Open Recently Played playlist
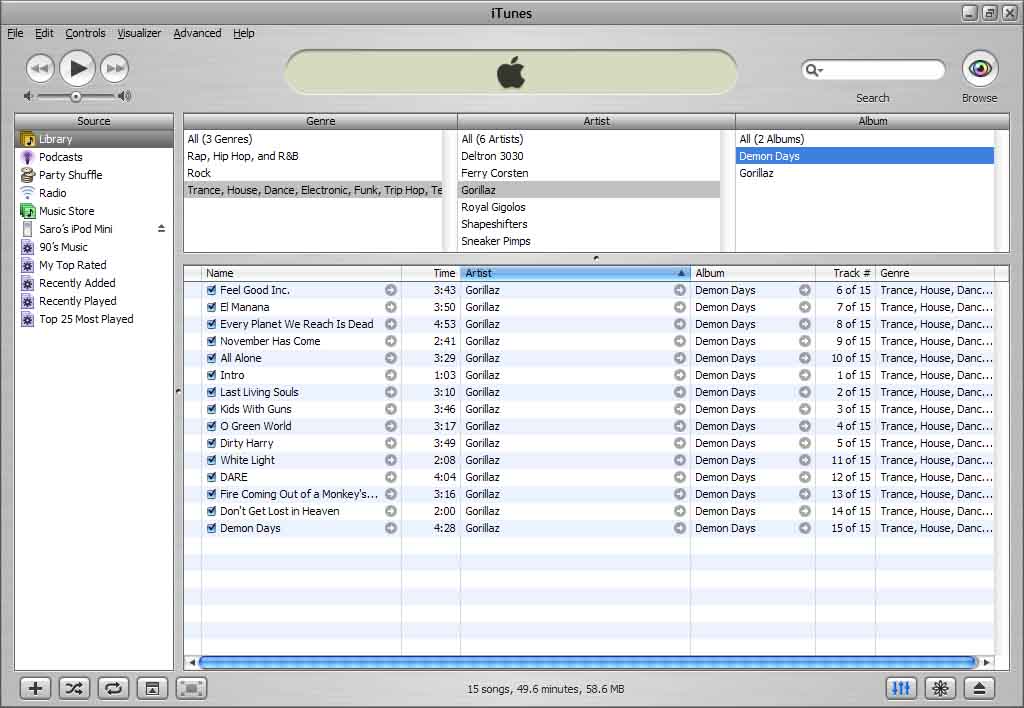 [x=78, y=301]
